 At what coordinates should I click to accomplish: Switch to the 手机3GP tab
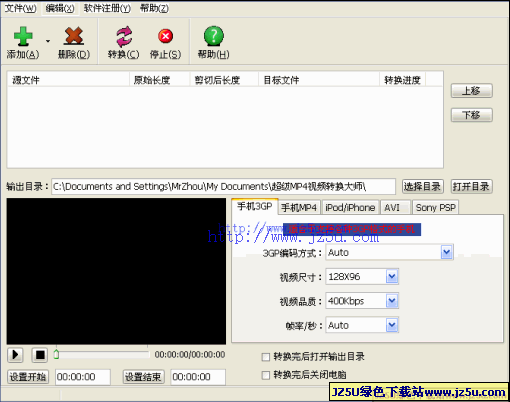coord(255,206)
